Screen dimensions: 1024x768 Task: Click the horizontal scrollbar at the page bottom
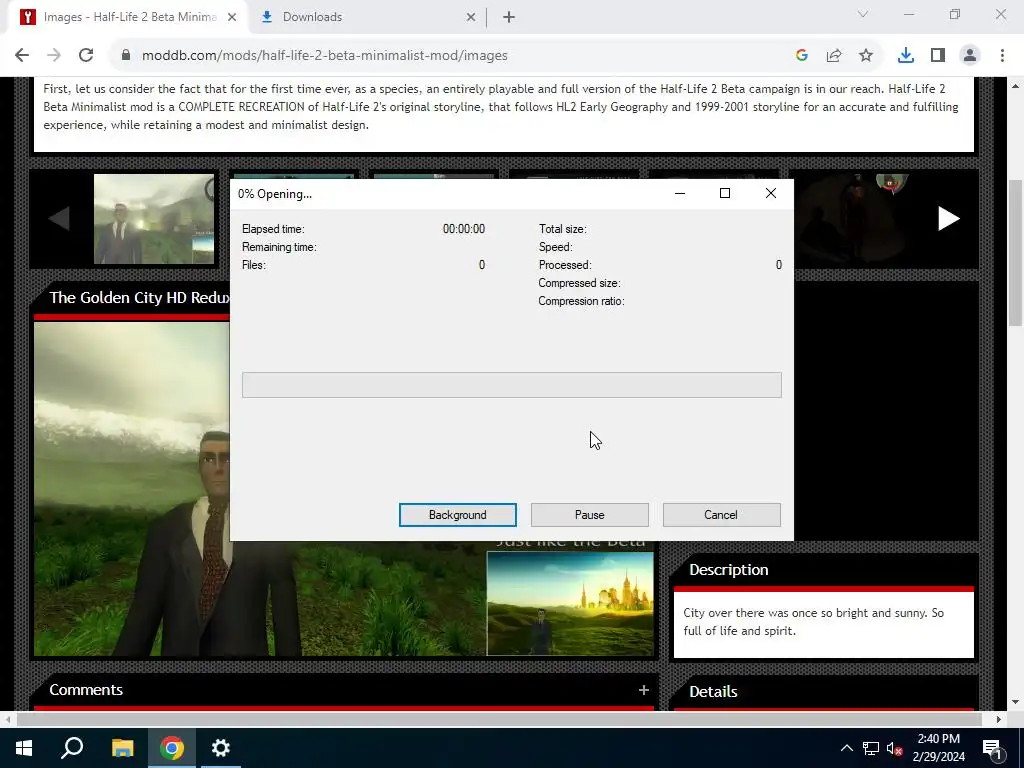(x=500, y=719)
